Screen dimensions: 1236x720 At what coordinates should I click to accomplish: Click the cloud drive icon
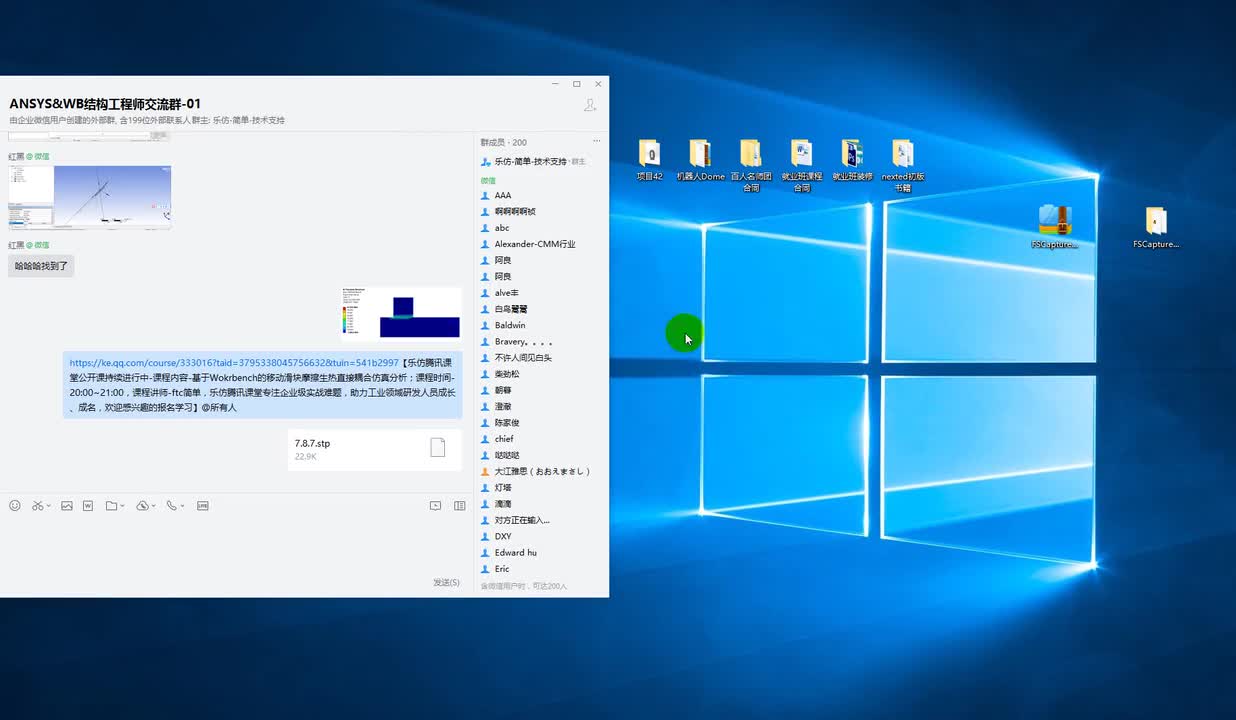click(142, 506)
